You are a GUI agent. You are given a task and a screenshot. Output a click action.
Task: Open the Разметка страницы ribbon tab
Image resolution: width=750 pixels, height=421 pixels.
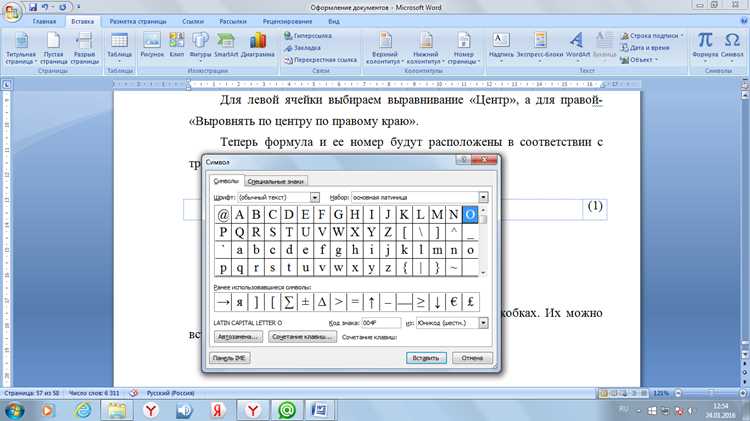pyautogui.click(x=138, y=22)
